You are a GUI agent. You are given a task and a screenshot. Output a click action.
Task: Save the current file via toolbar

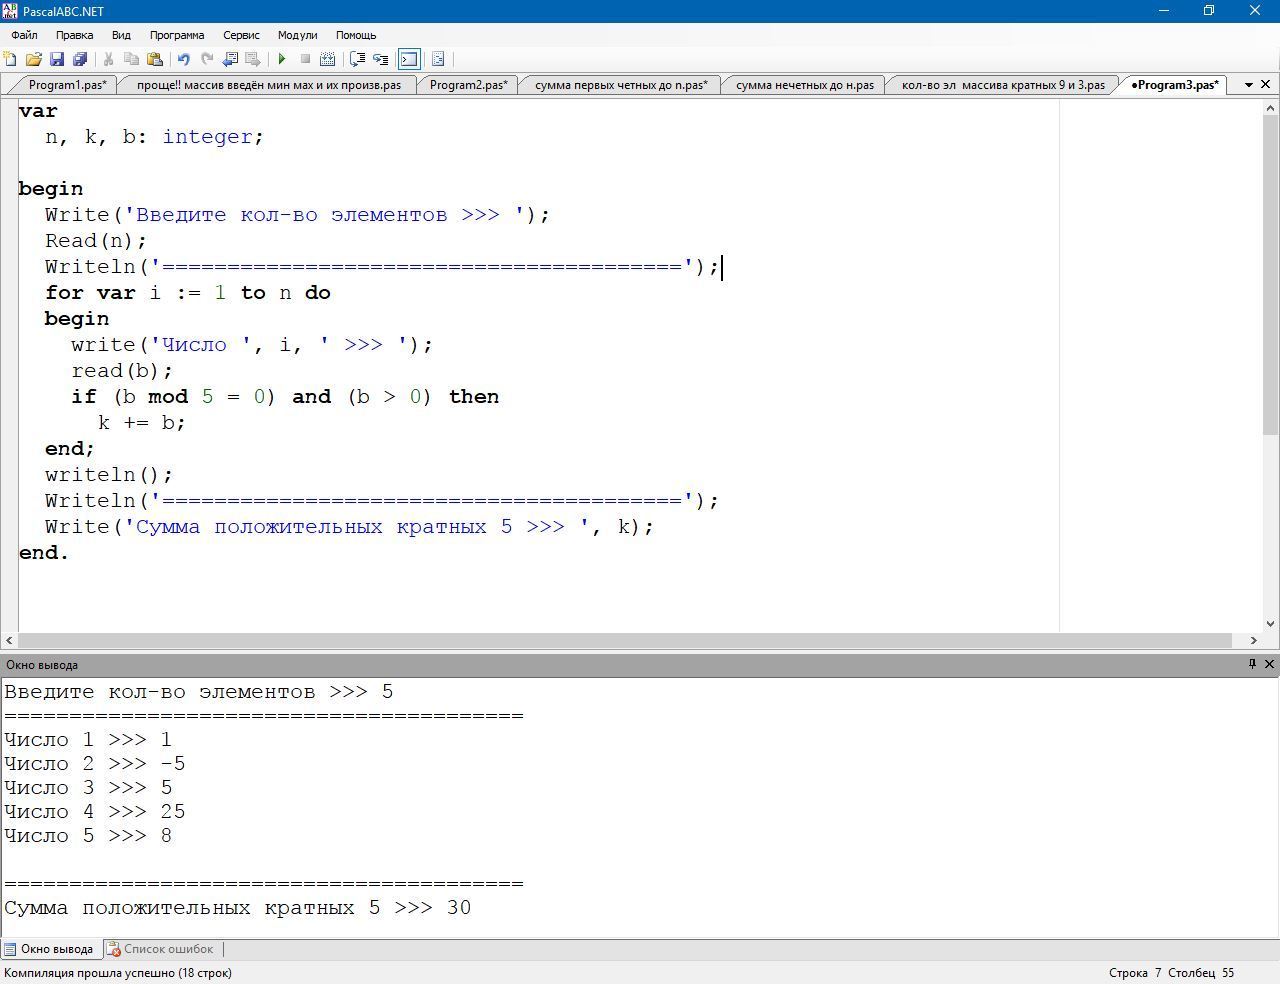click(57, 59)
